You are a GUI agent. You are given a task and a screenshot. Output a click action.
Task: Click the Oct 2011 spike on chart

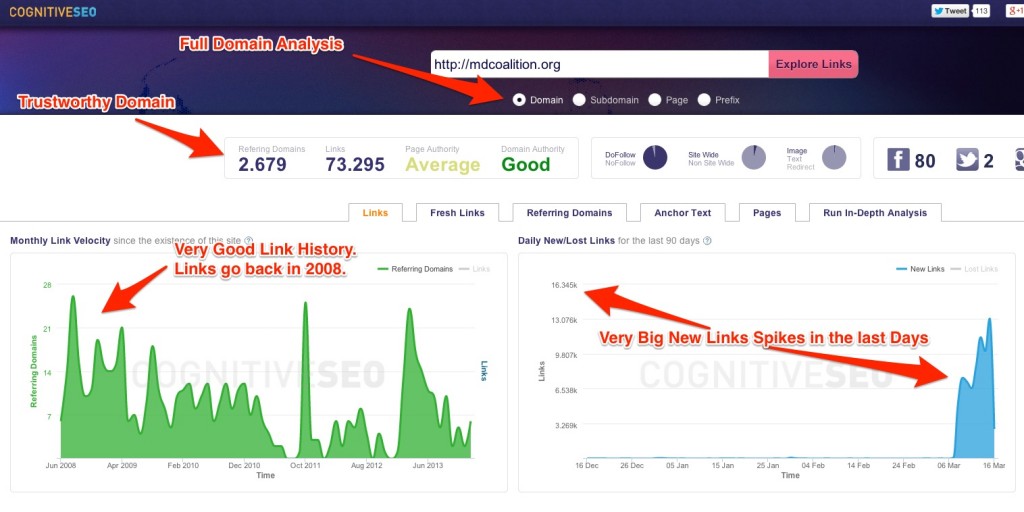[x=305, y=303]
